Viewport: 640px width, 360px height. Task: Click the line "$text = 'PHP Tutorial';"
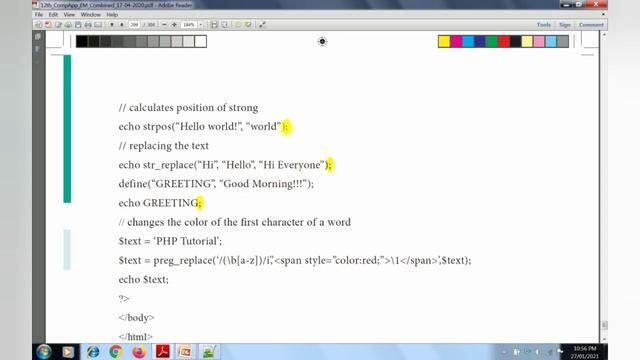click(170, 241)
